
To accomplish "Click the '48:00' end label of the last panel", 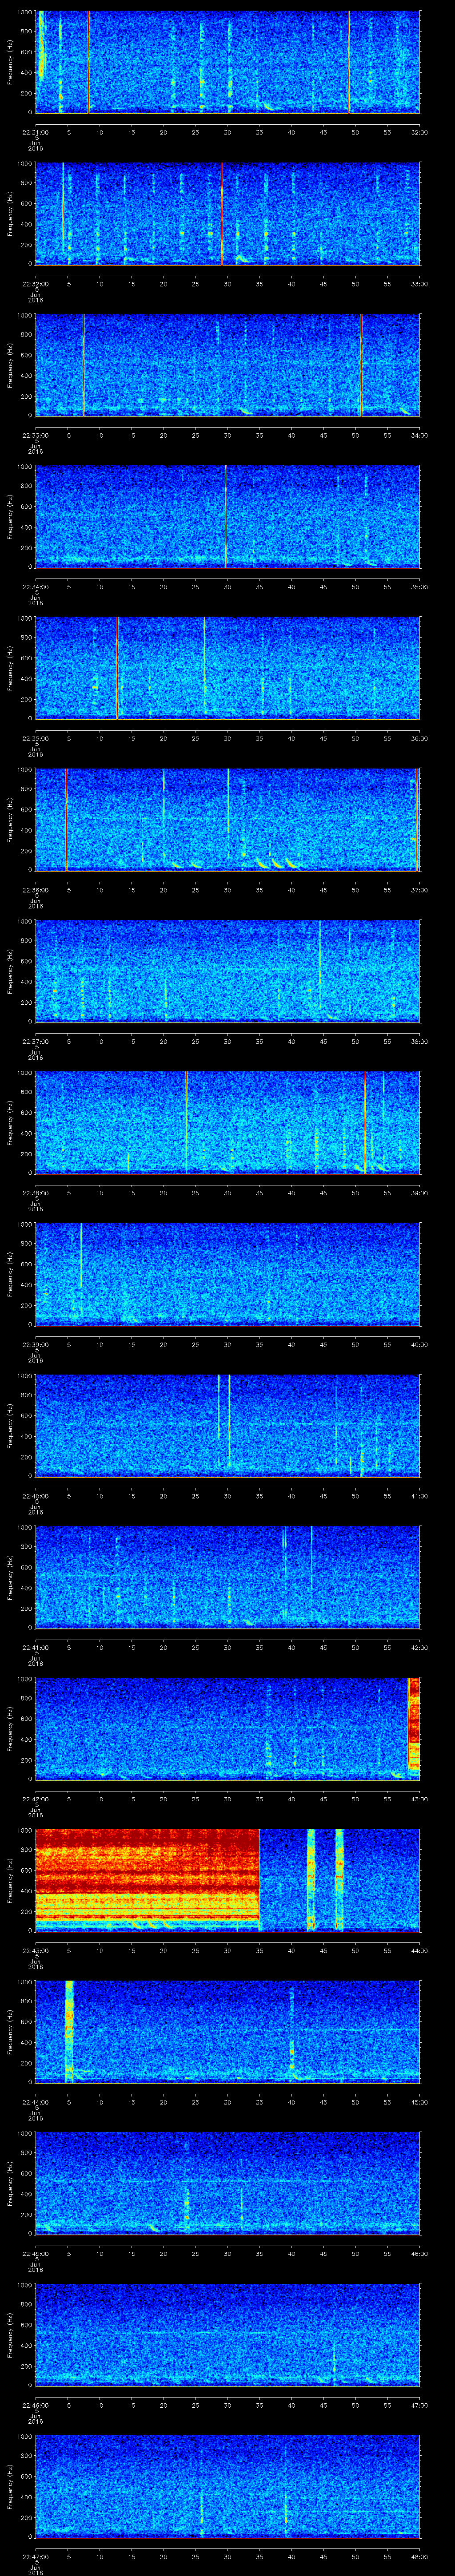I will tap(419, 2556).
